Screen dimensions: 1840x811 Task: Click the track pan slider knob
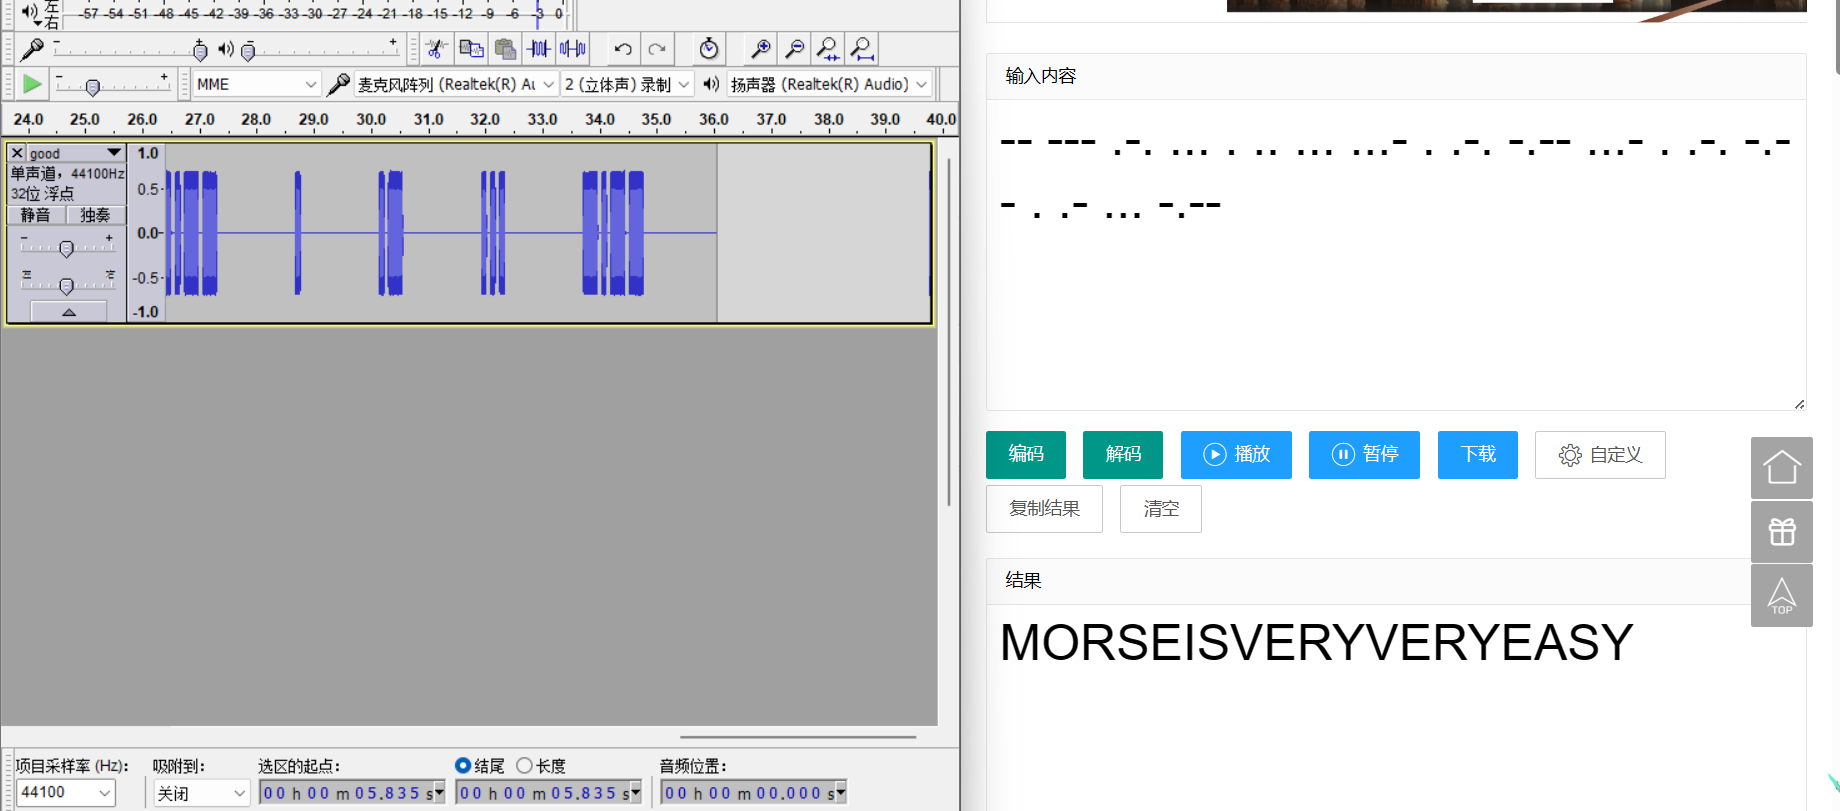[x=67, y=286]
